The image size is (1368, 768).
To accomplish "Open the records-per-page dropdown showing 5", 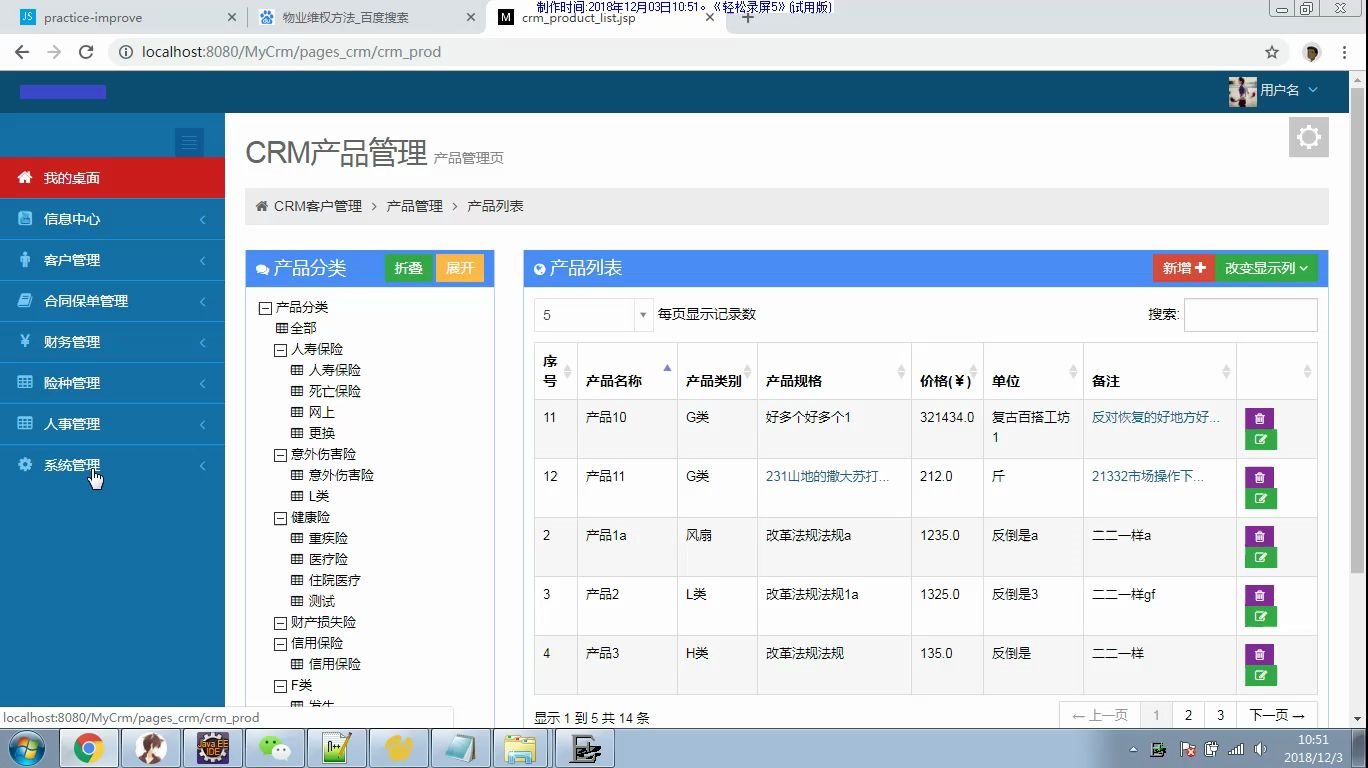I will click(592, 314).
